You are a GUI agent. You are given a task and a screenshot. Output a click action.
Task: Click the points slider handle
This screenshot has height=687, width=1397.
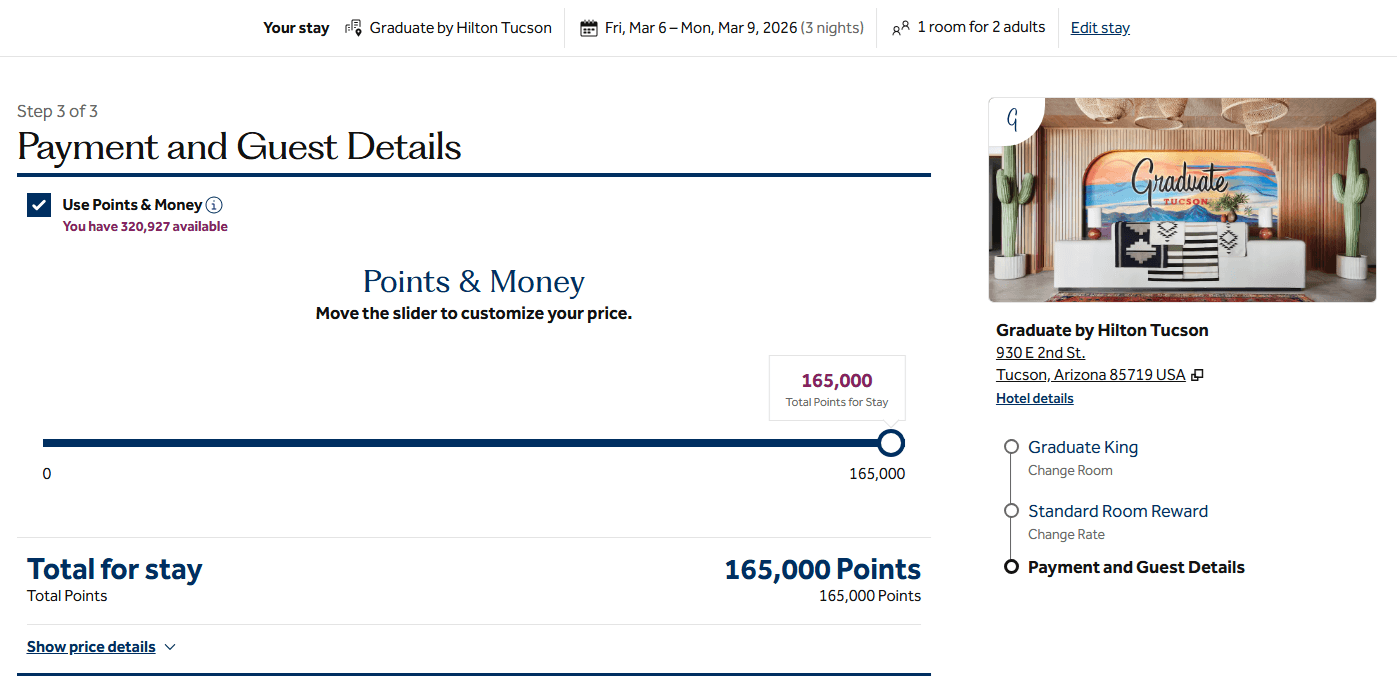point(891,443)
